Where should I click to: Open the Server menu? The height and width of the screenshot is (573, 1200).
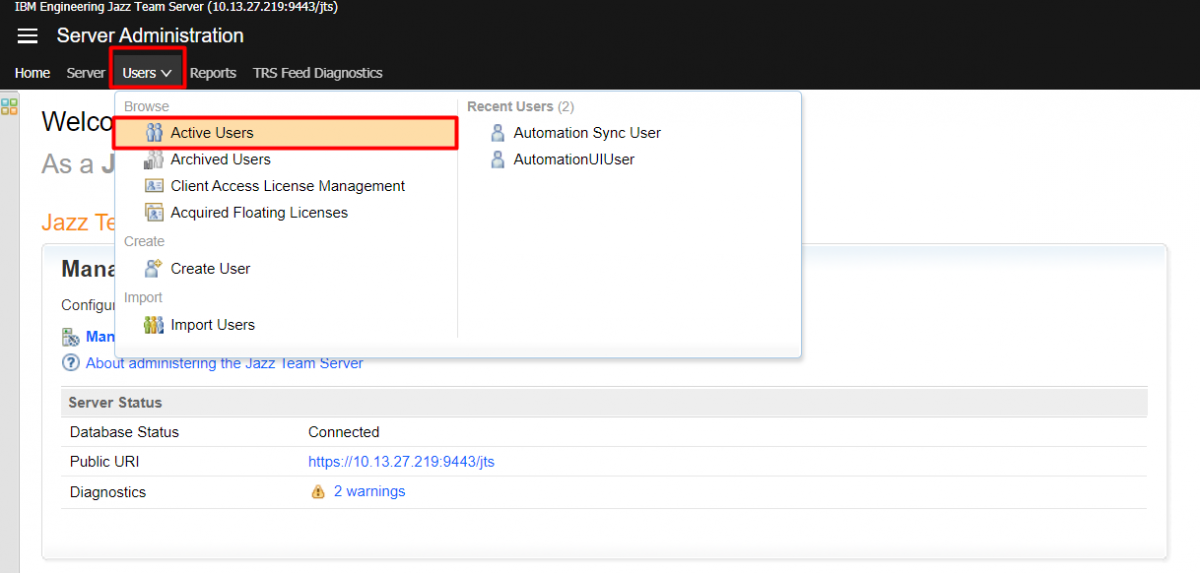click(x=86, y=73)
